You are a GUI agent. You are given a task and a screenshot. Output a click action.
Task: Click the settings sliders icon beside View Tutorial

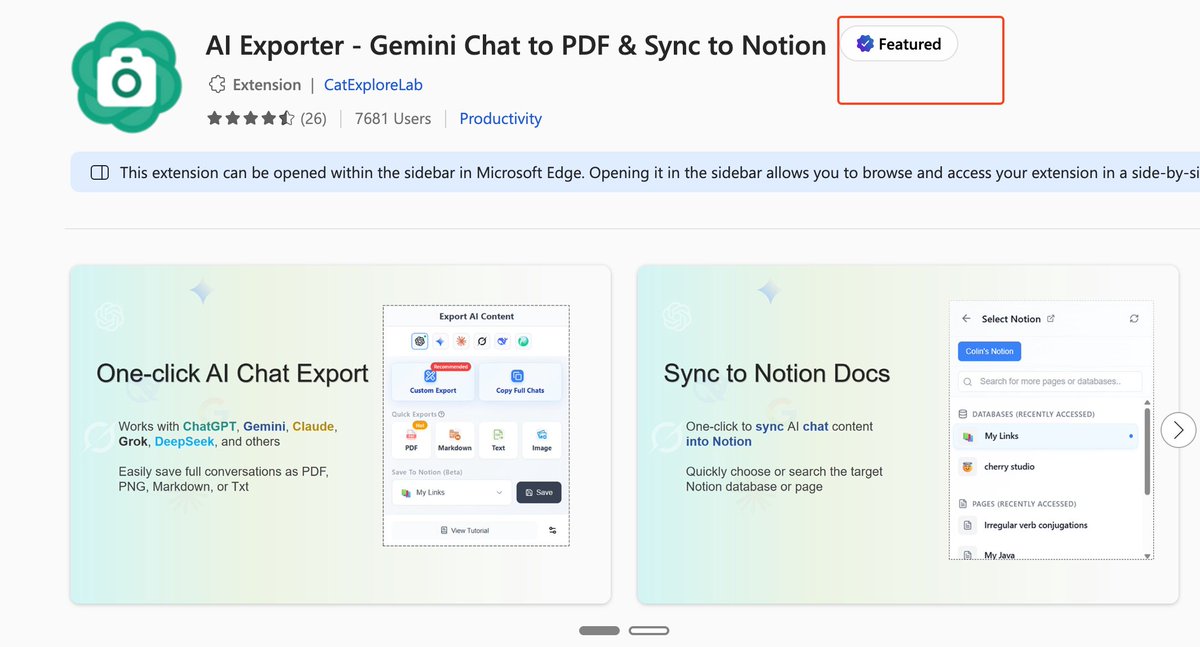click(553, 530)
